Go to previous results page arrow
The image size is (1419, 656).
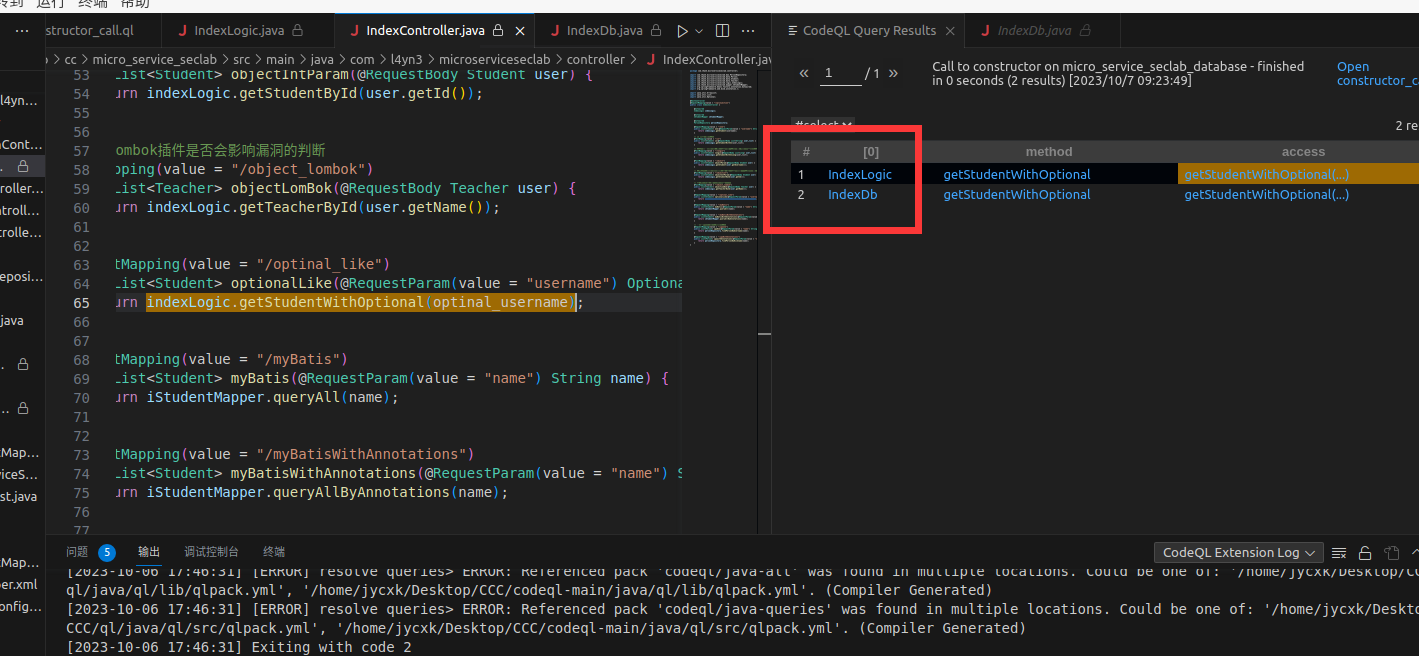pyautogui.click(x=803, y=73)
